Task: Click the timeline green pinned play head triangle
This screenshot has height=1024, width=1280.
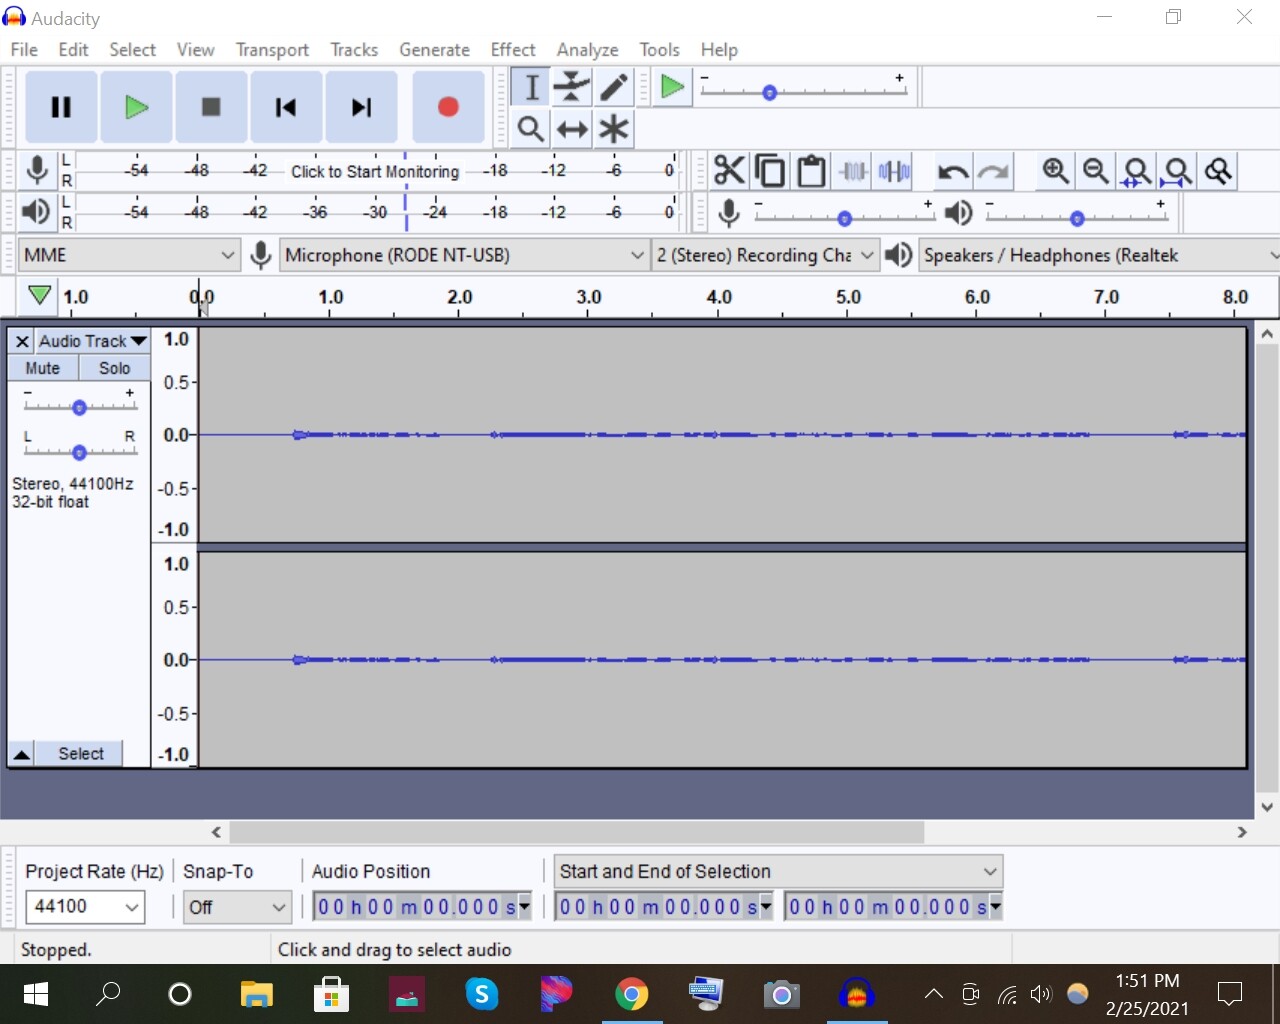Action: (x=39, y=296)
